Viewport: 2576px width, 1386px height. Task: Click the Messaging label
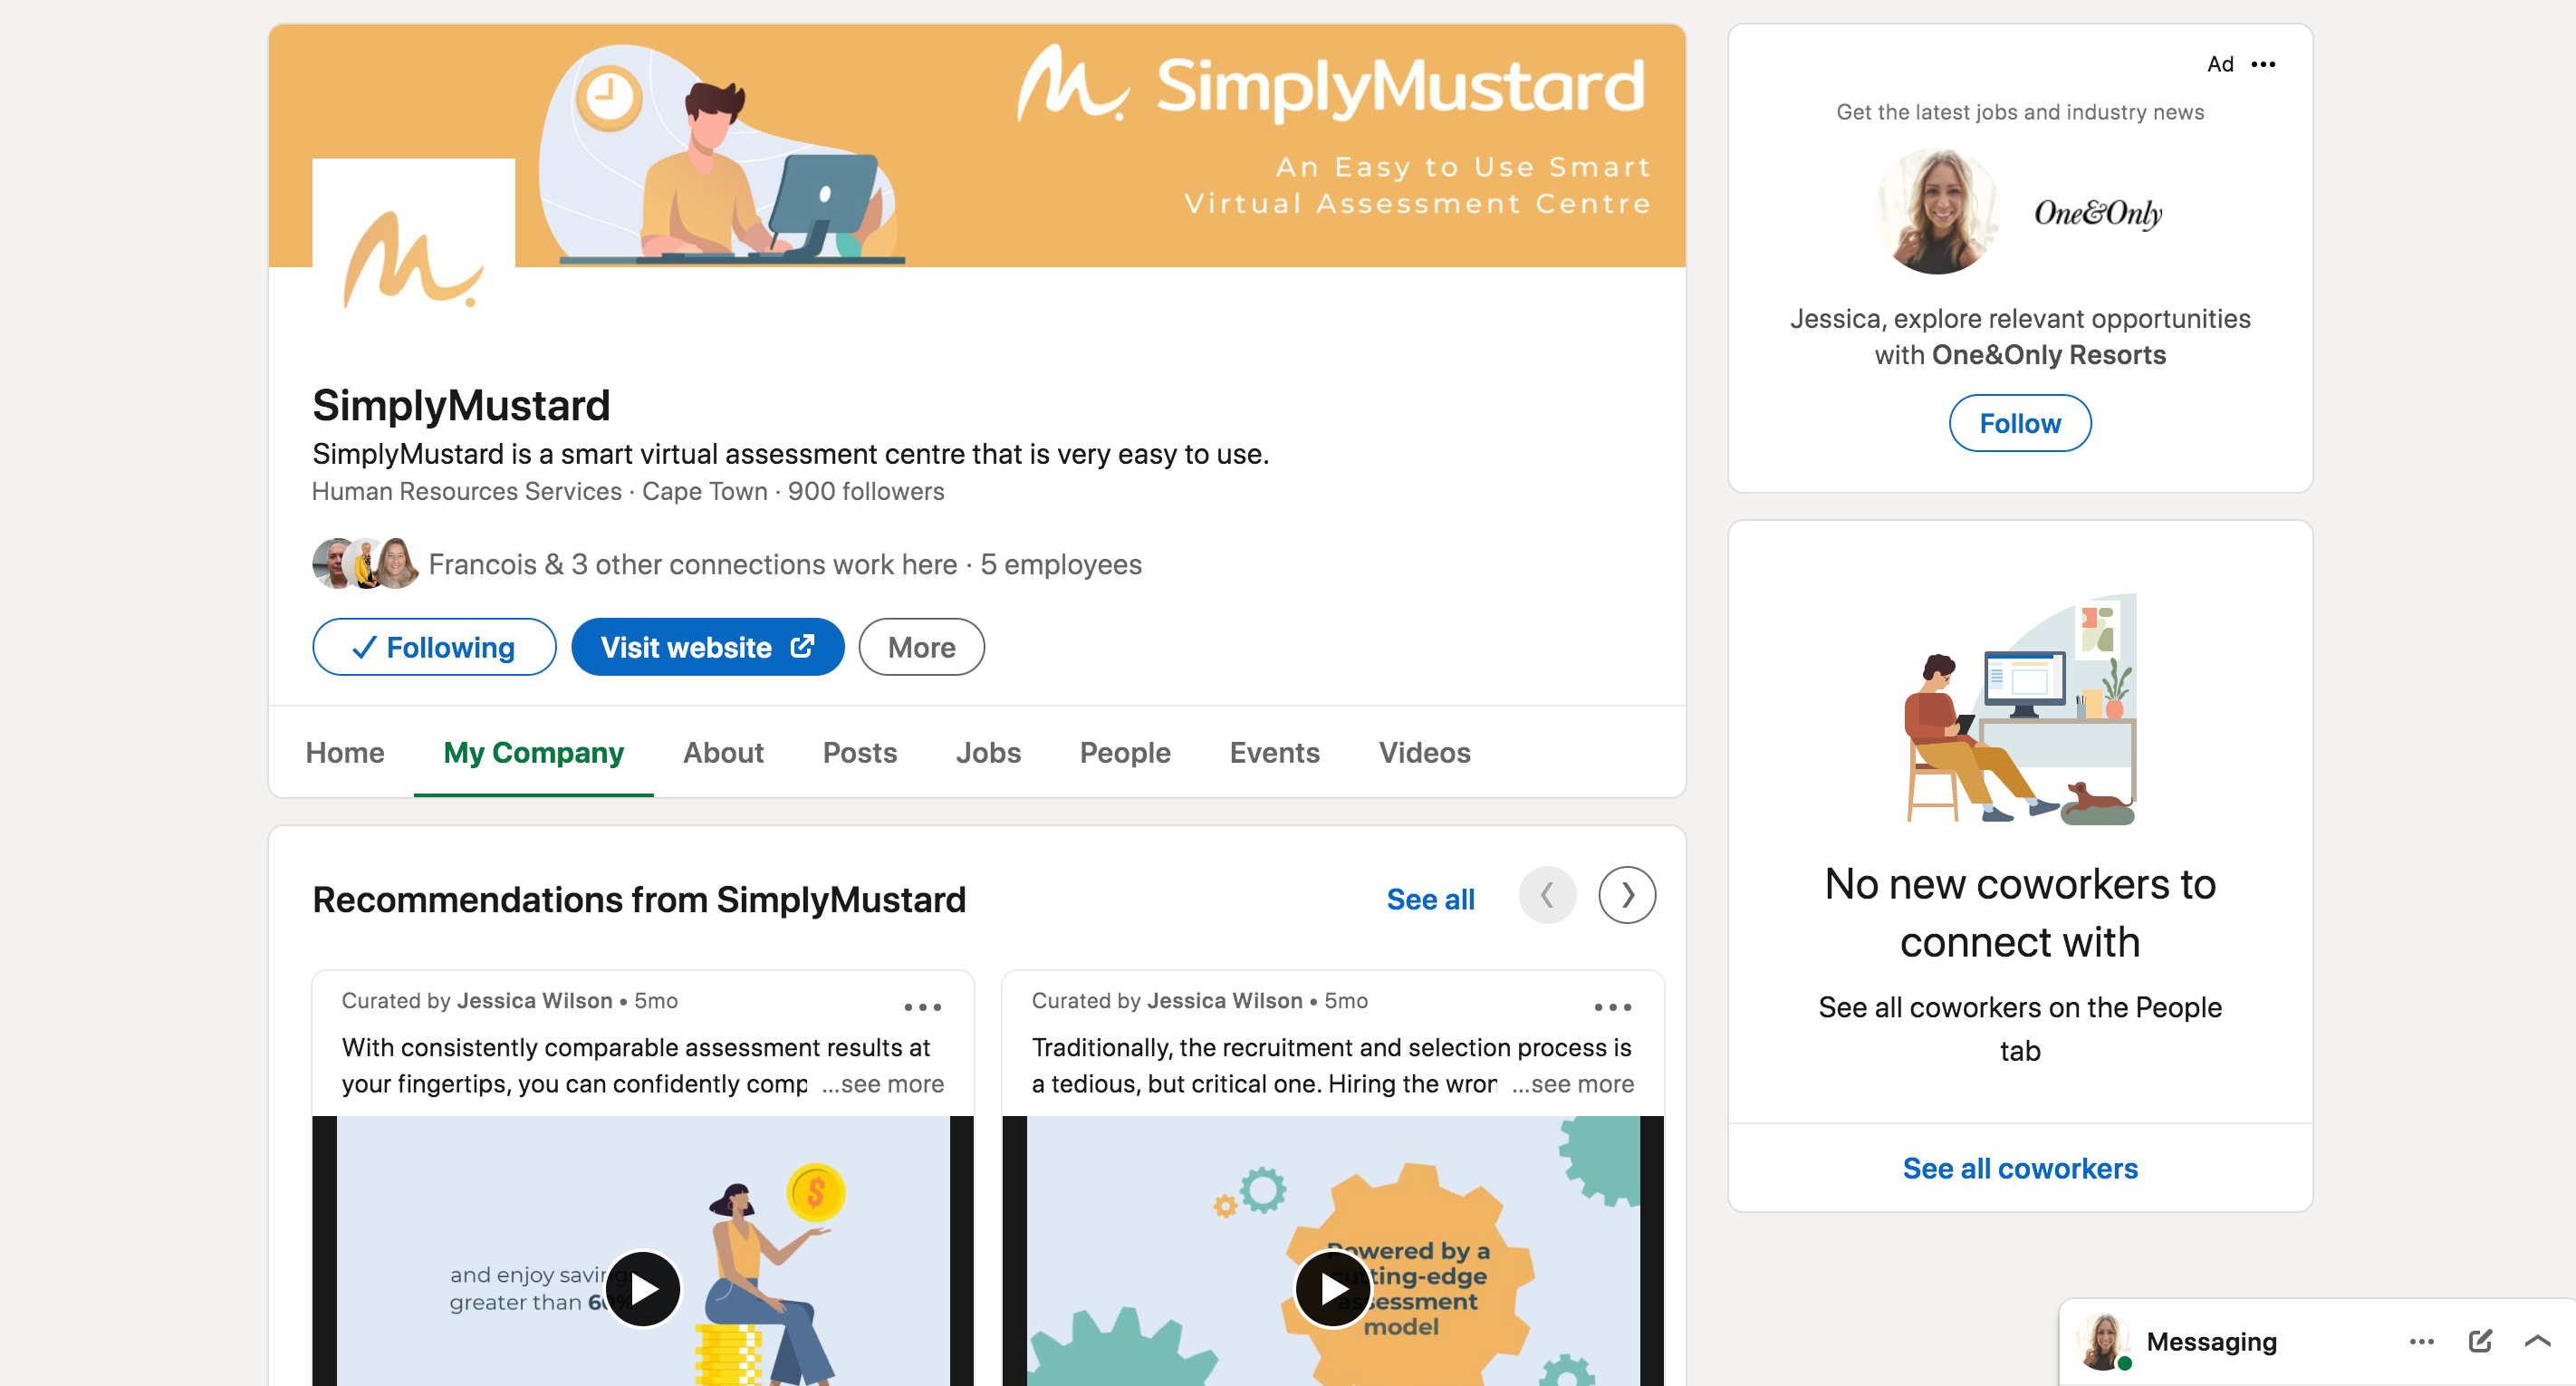click(x=2210, y=1341)
